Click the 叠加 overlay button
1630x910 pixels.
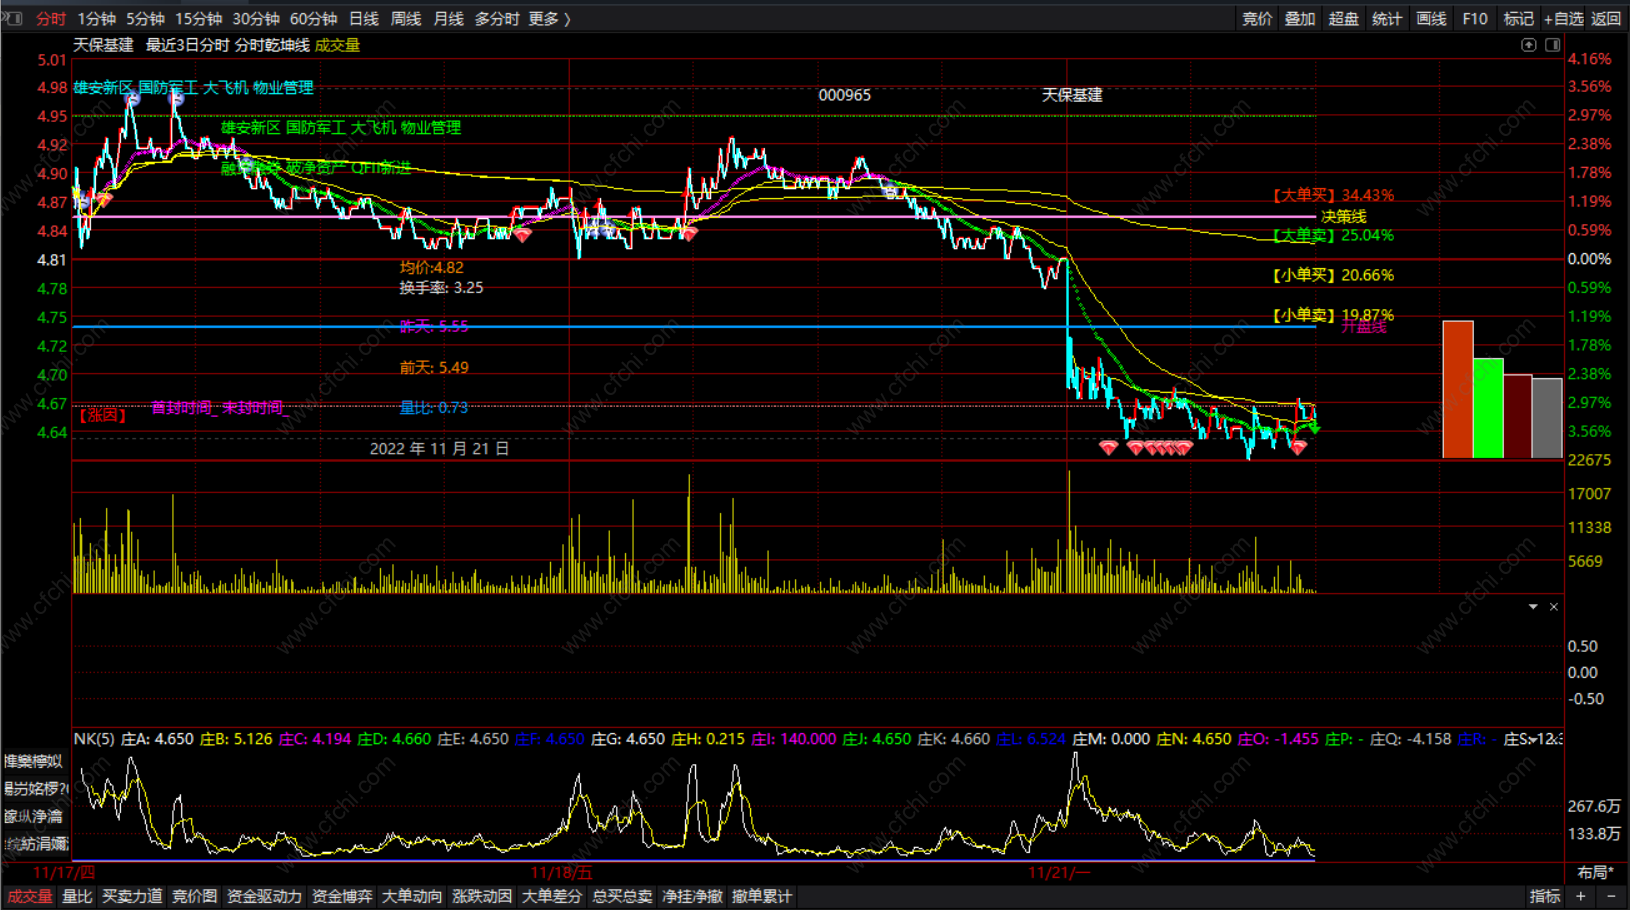1300,19
